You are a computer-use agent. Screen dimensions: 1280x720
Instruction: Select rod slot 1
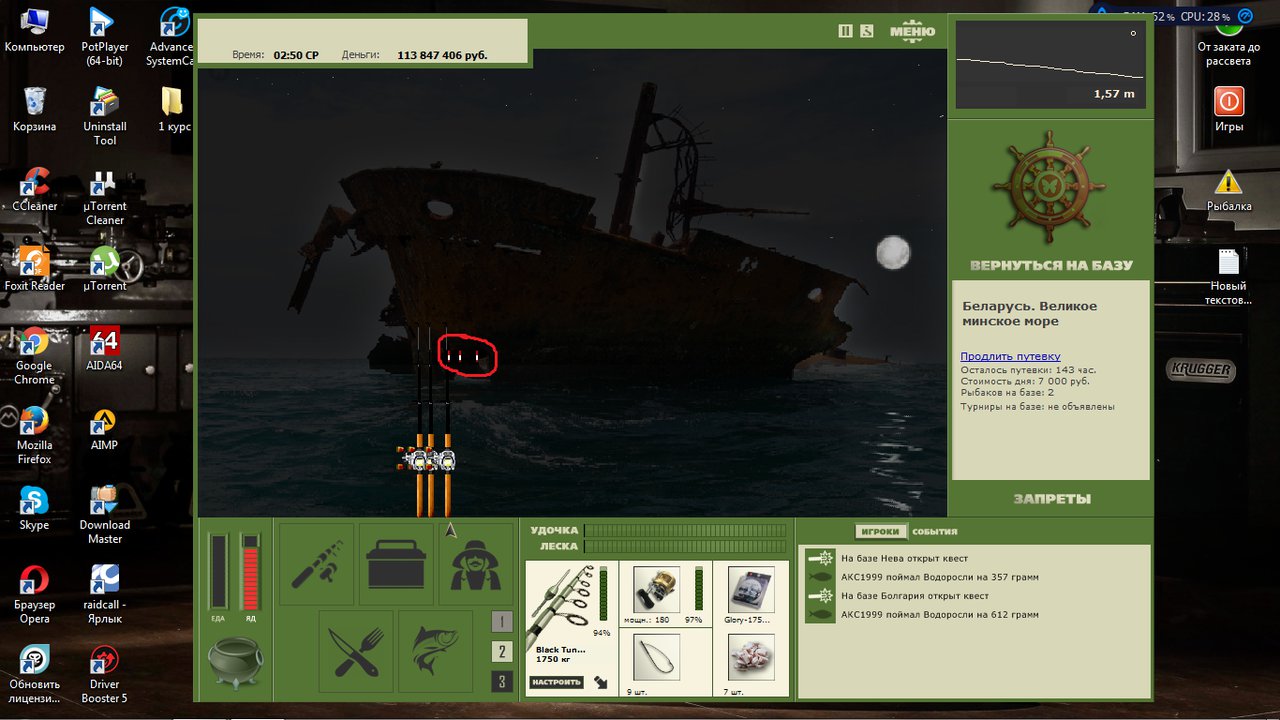[x=502, y=621]
